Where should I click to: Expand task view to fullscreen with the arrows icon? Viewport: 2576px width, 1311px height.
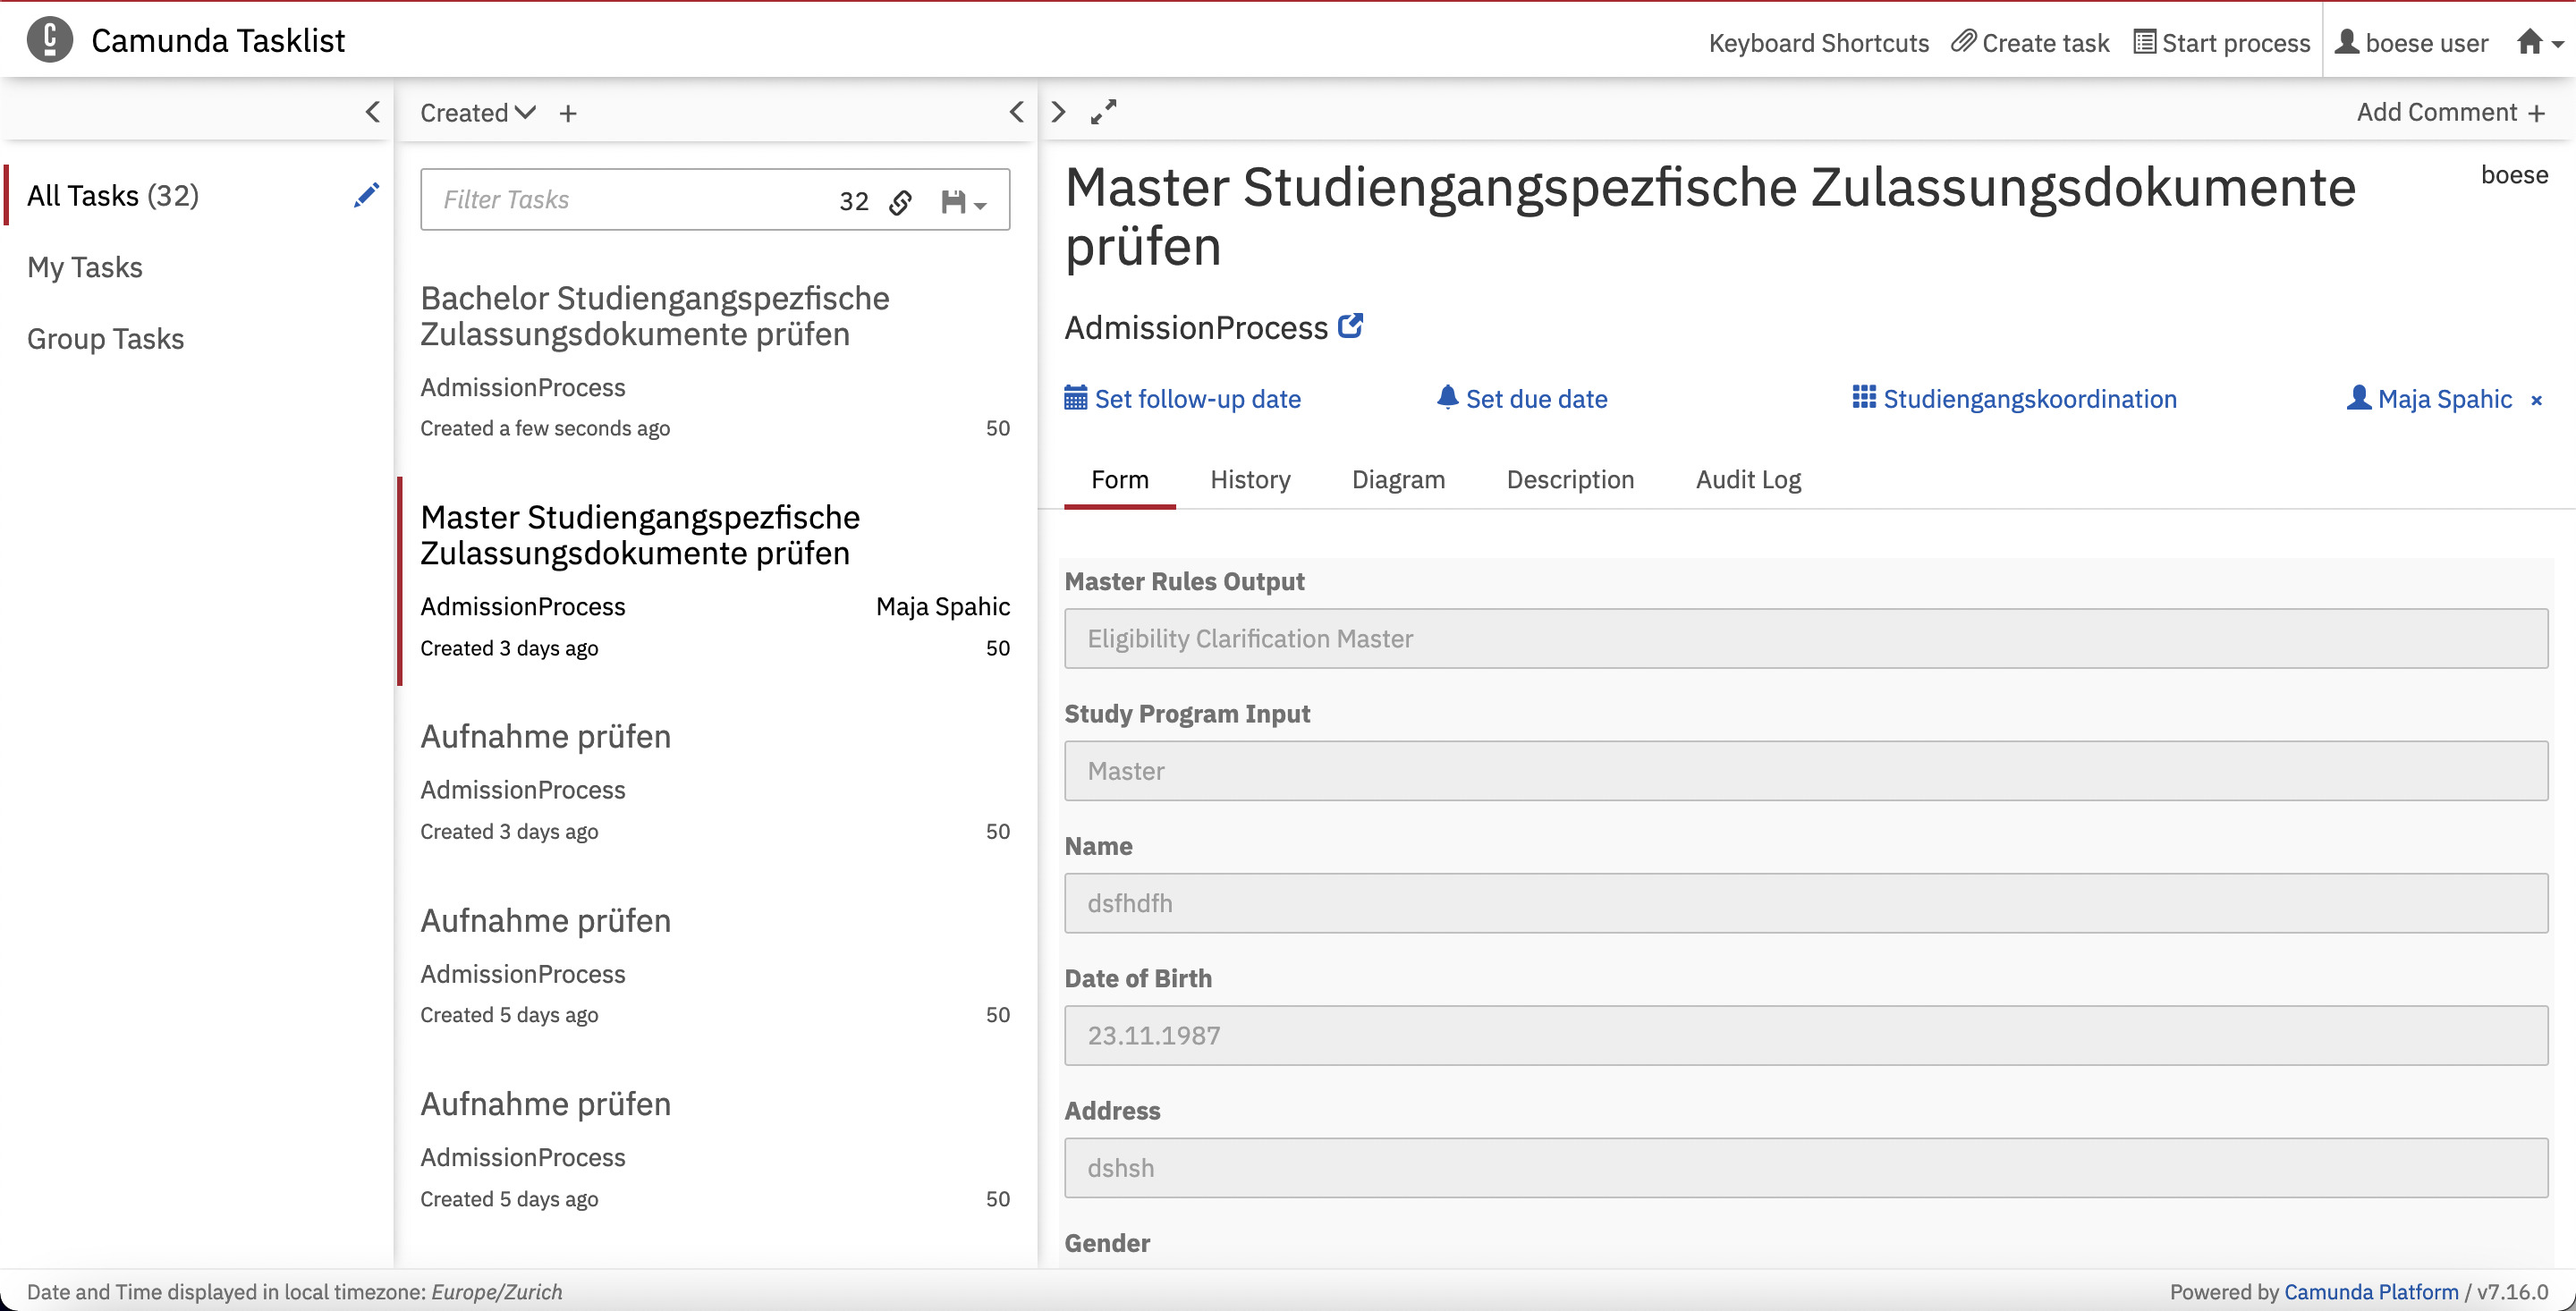1103,111
